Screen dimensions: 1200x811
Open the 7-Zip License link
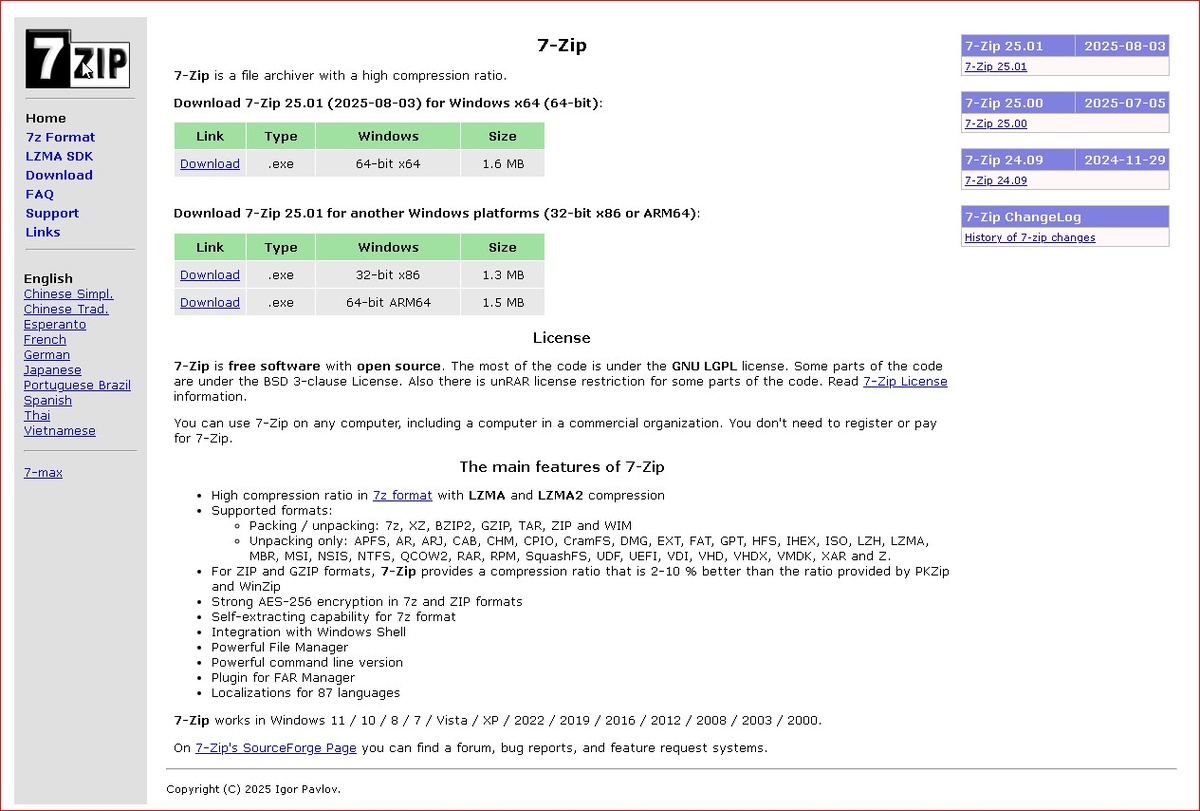point(905,381)
